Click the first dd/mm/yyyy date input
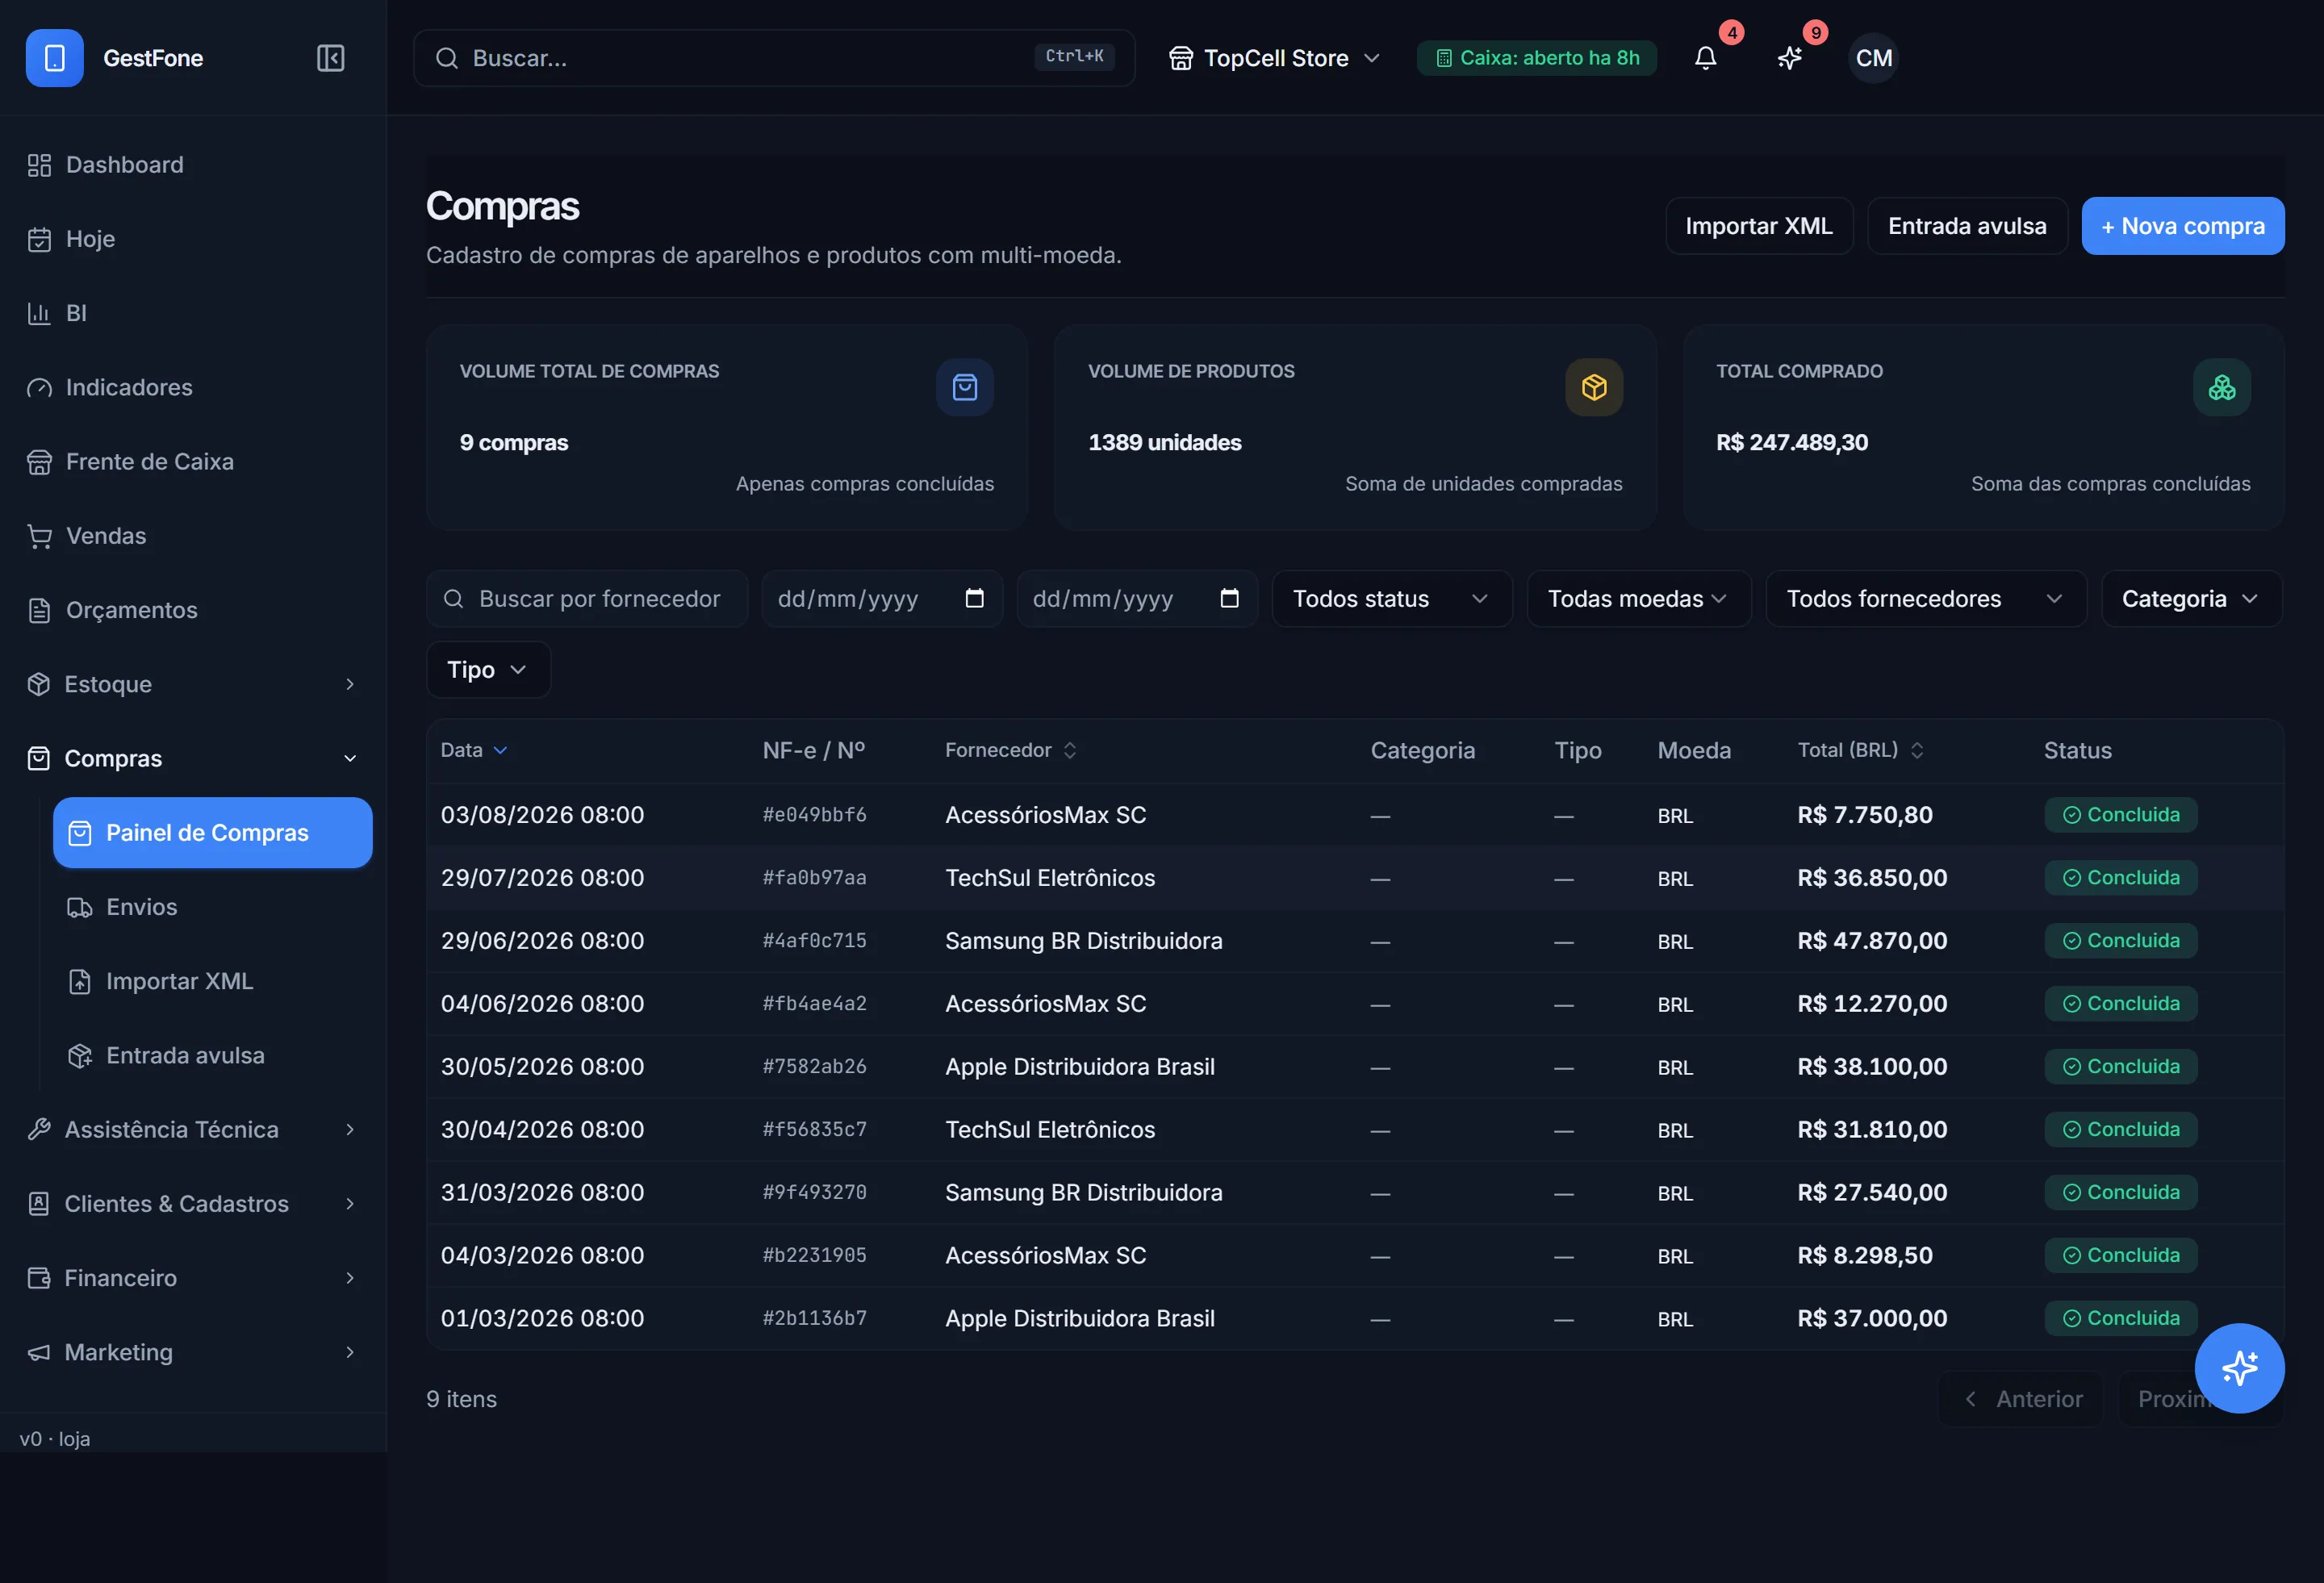This screenshot has height=1583, width=2324. tap(882, 599)
